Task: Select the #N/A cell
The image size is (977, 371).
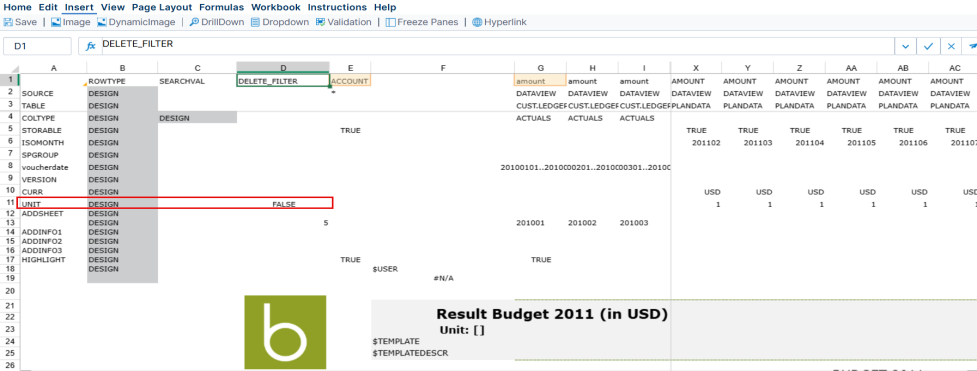Action: tap(443, 278)
